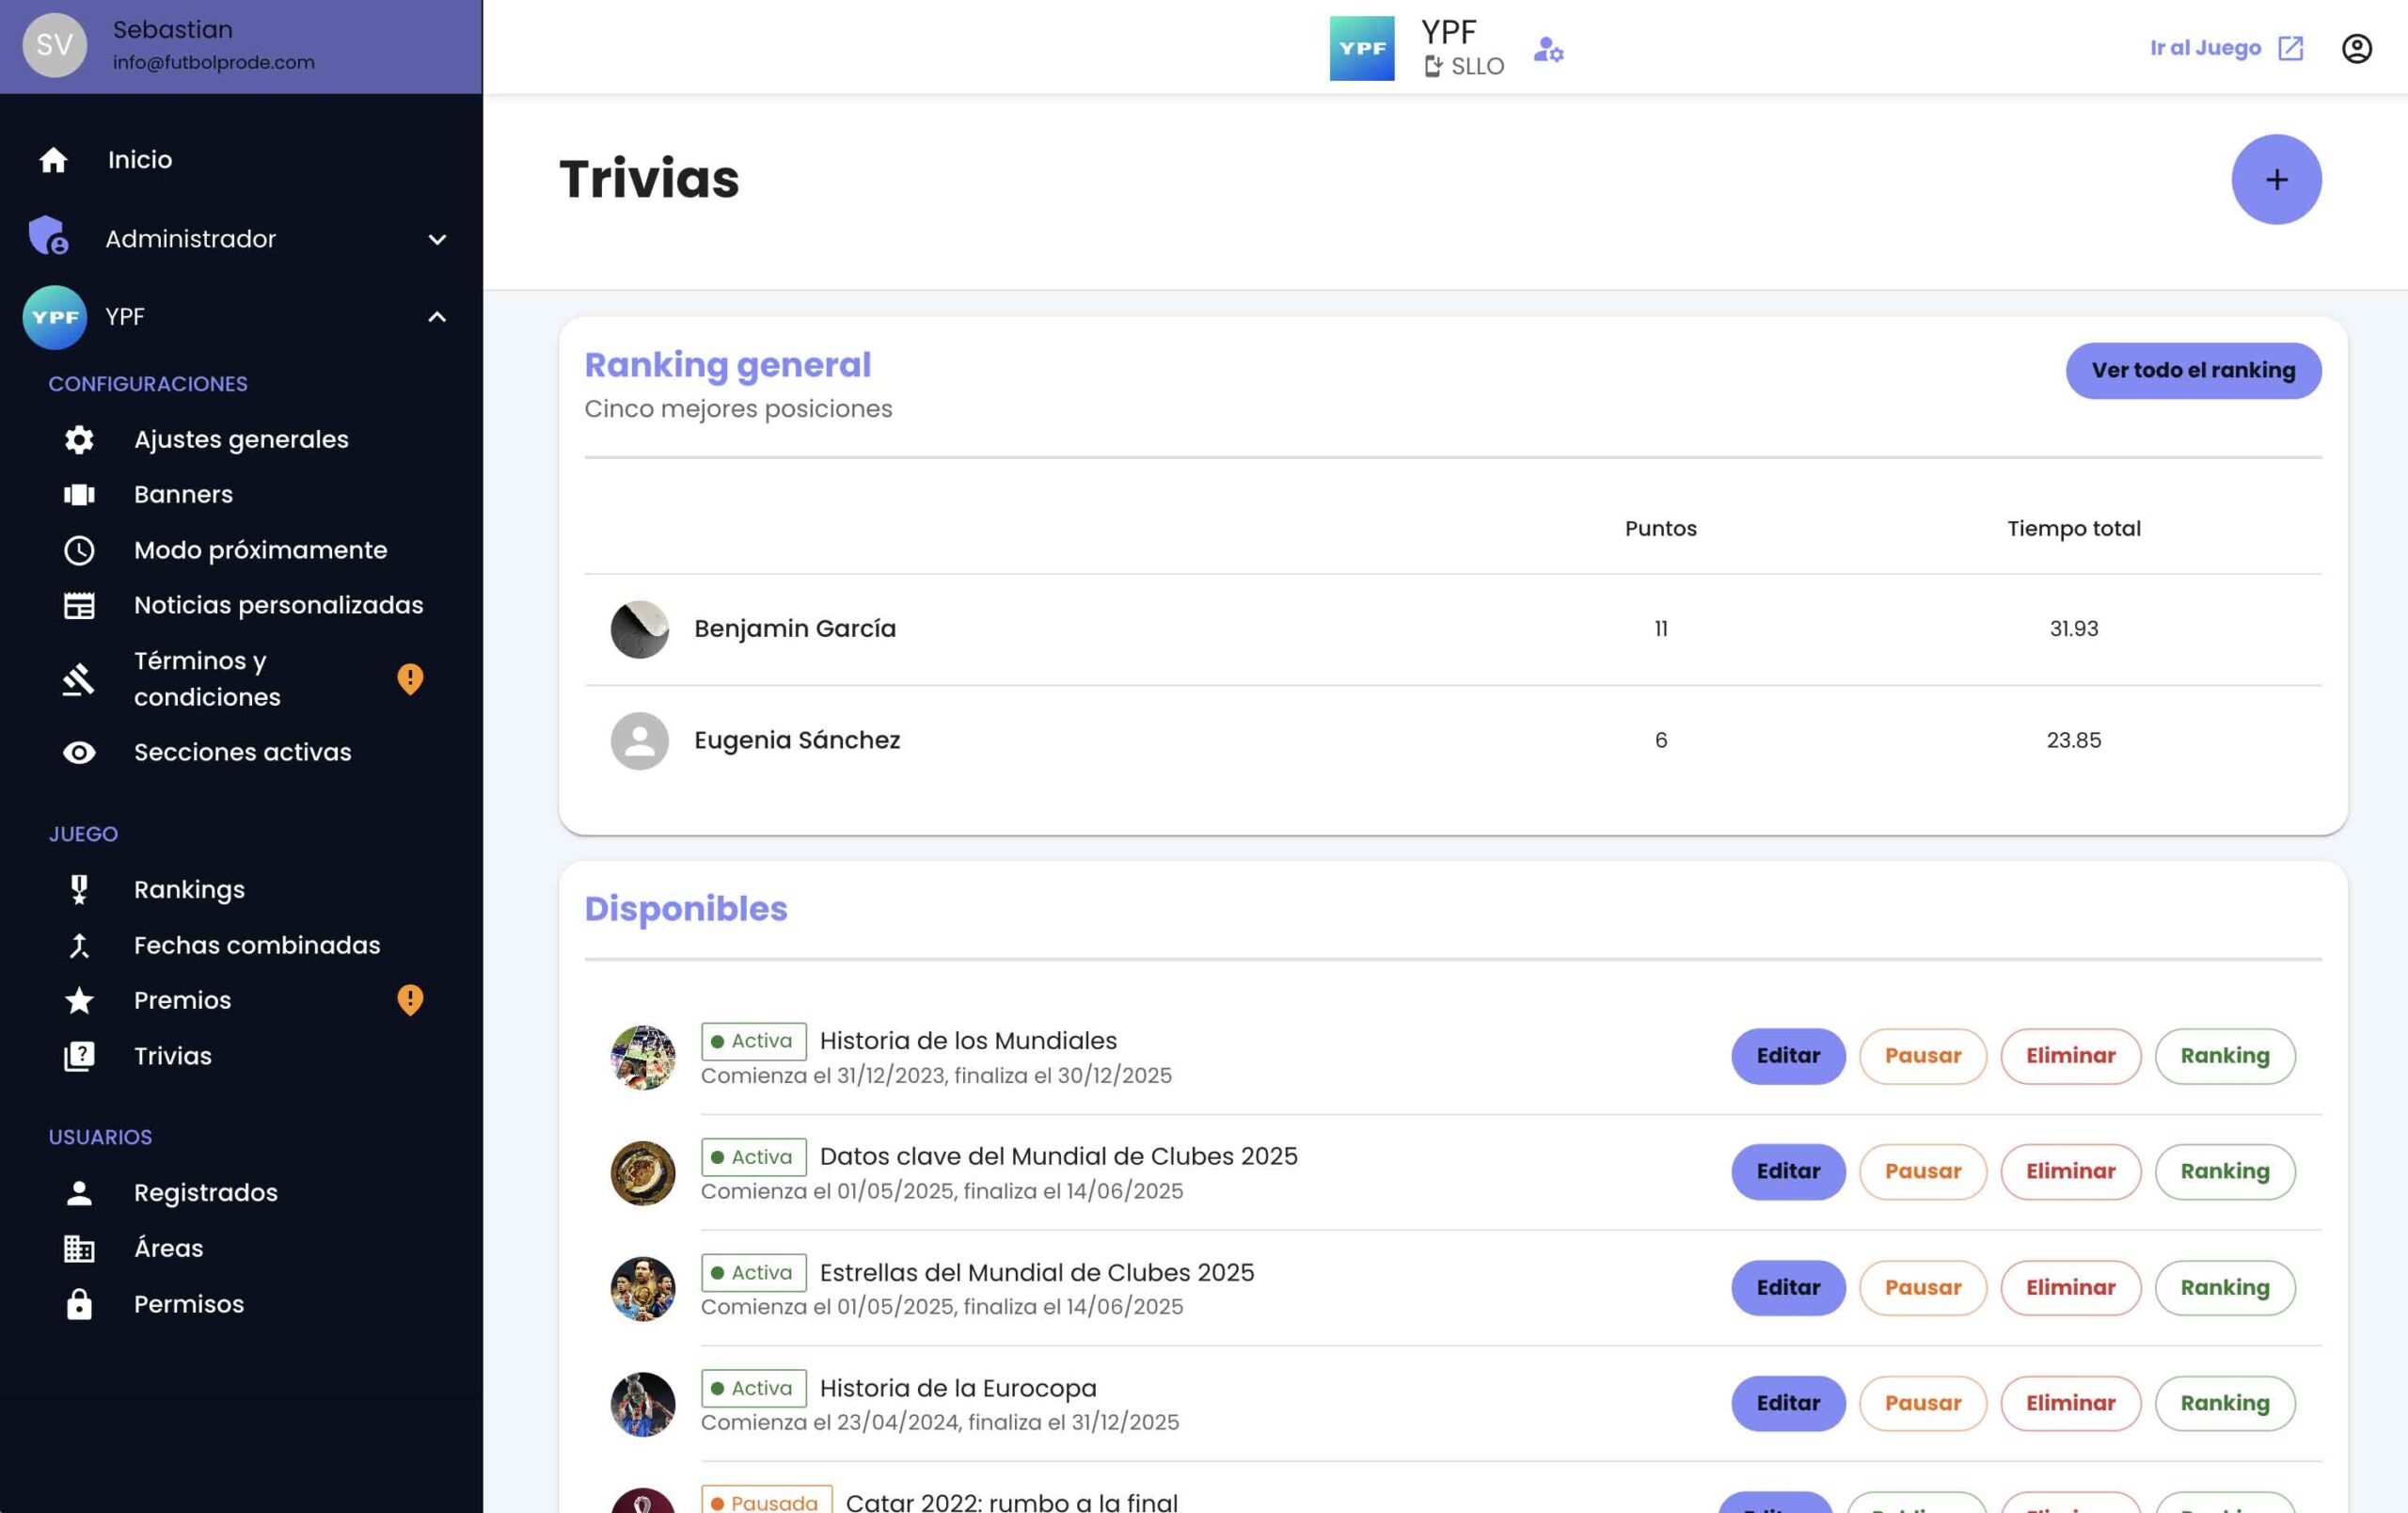Click the plus button to add trivia

click(x=2275, y=180)
